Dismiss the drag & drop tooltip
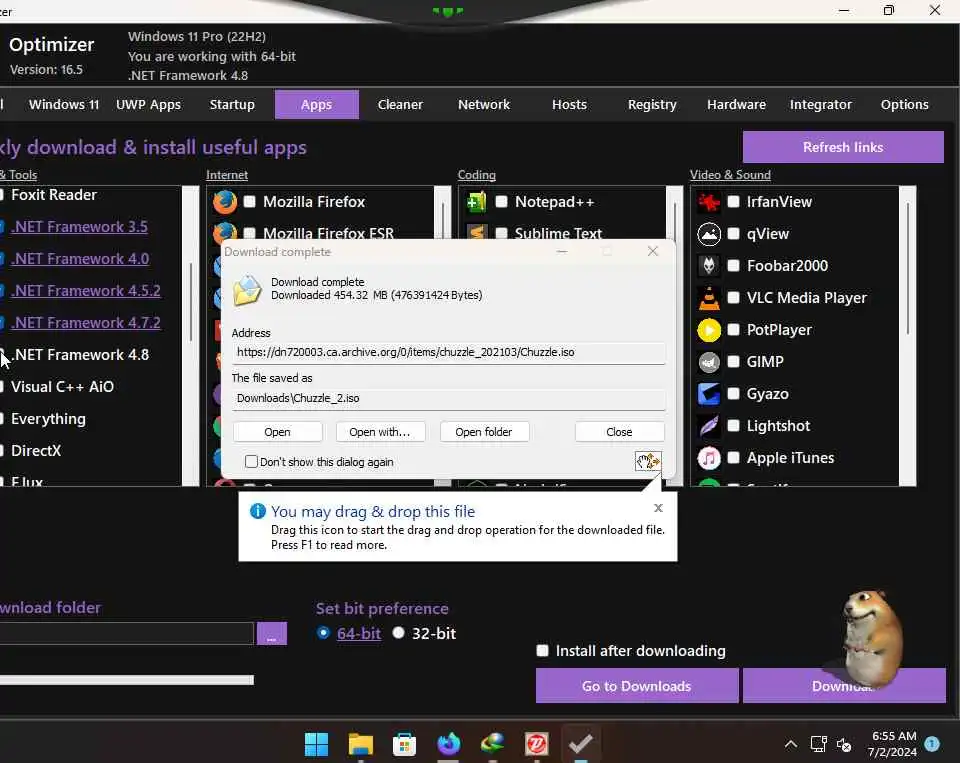Screen dimensions: 960x763 [658, 508]
